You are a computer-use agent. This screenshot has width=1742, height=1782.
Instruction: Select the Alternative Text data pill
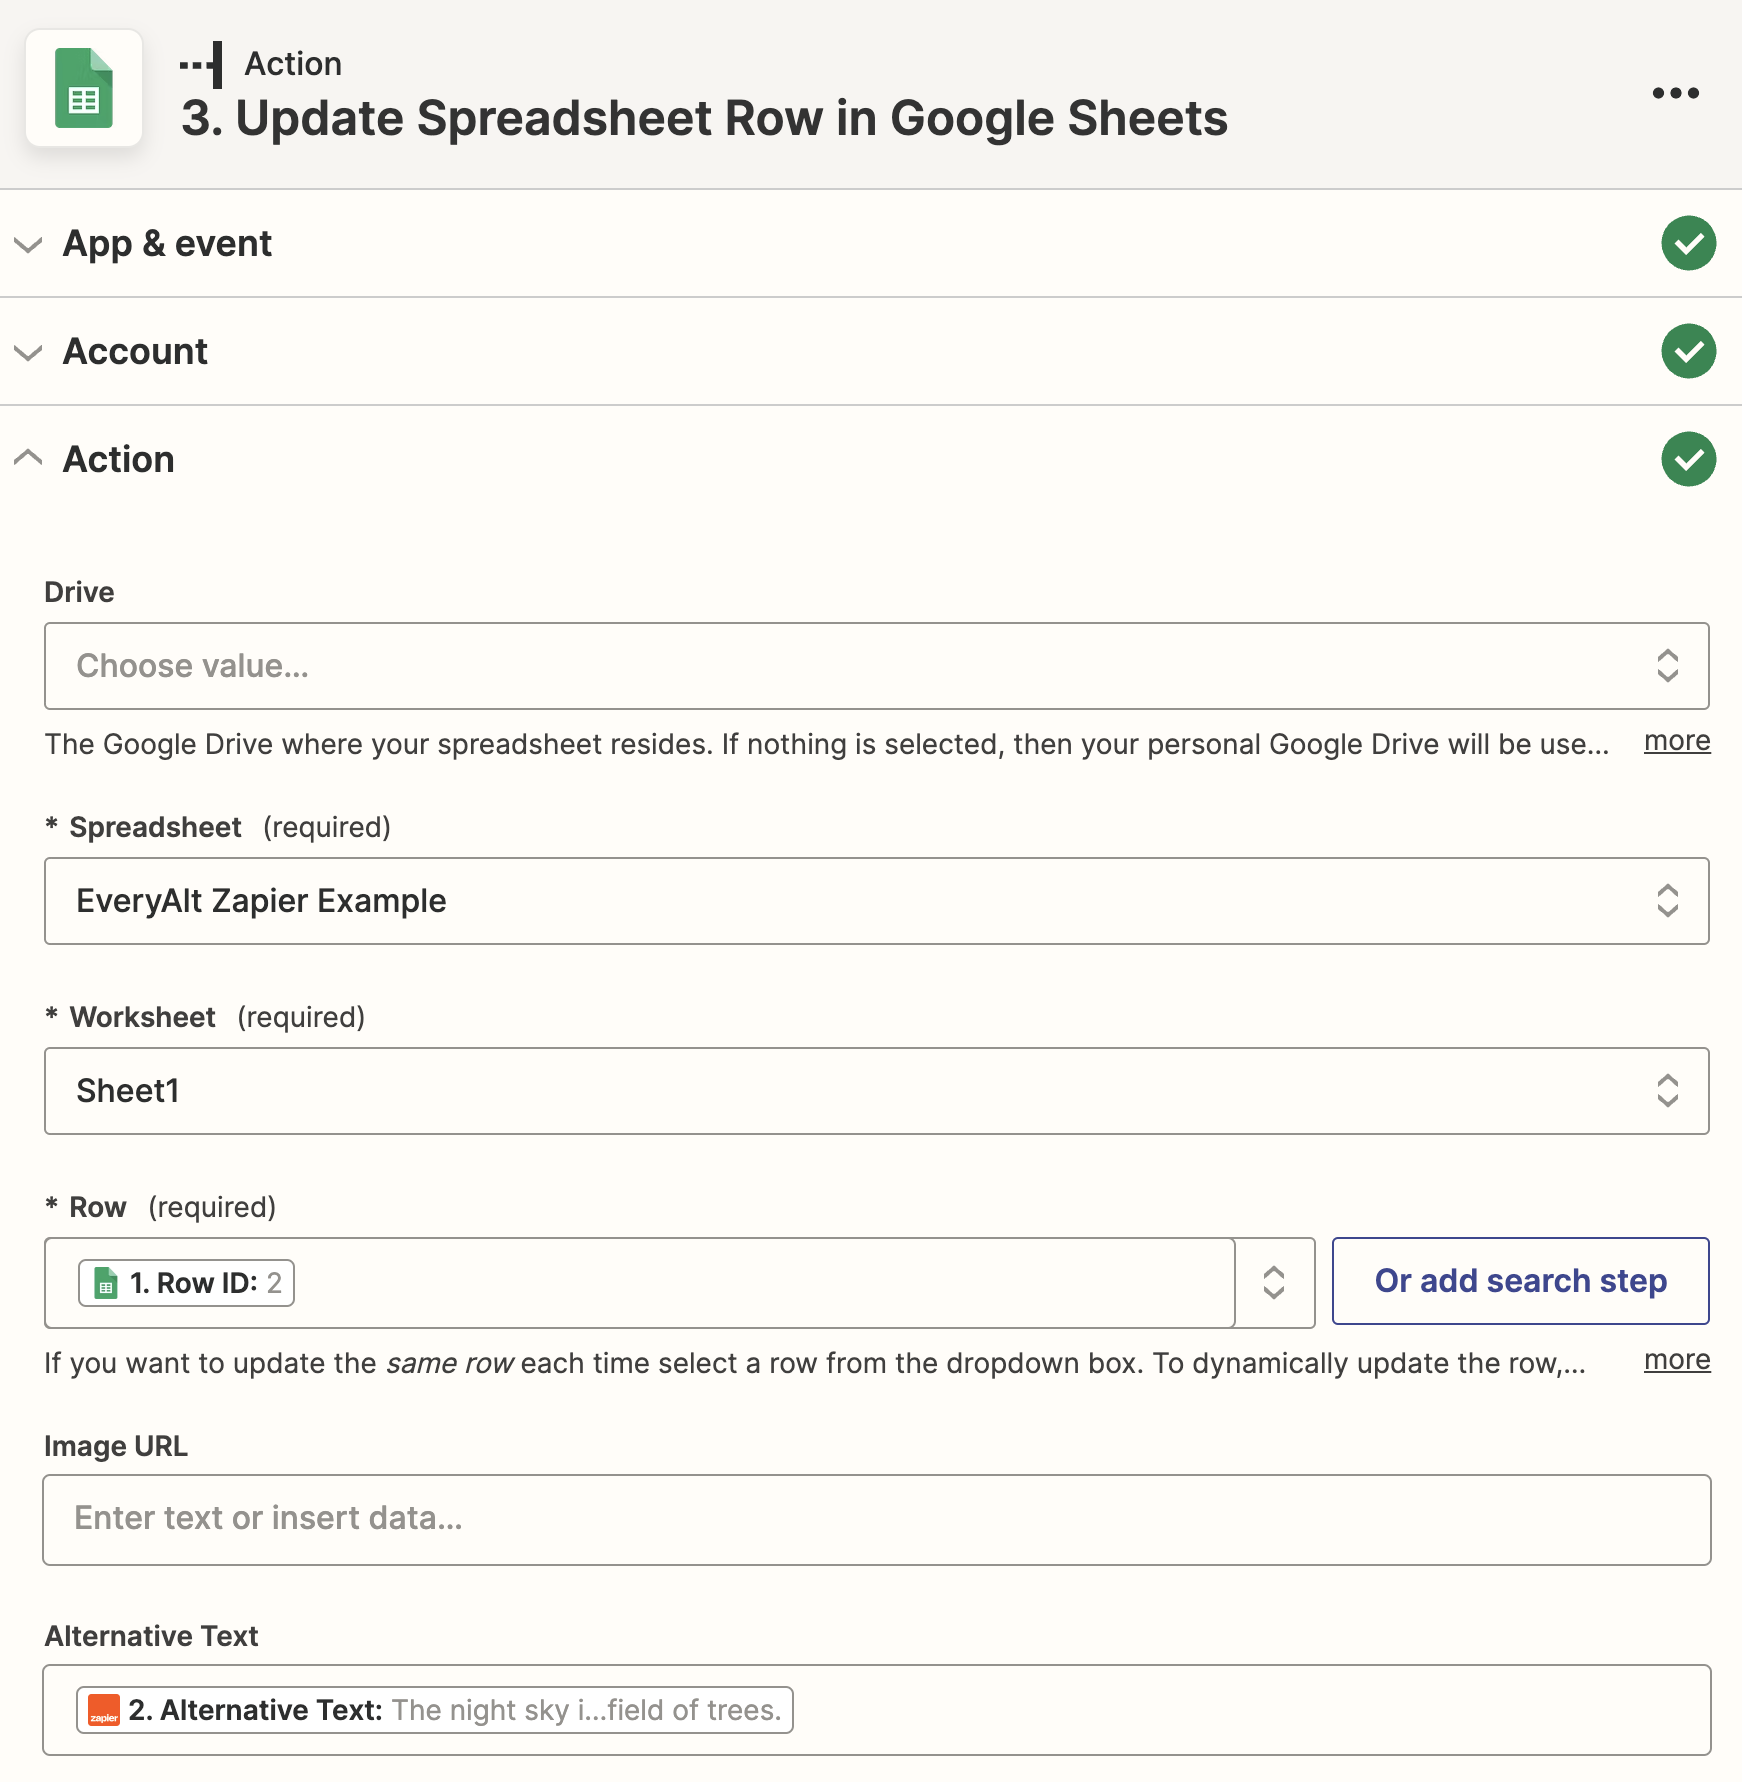(435, 1710)
